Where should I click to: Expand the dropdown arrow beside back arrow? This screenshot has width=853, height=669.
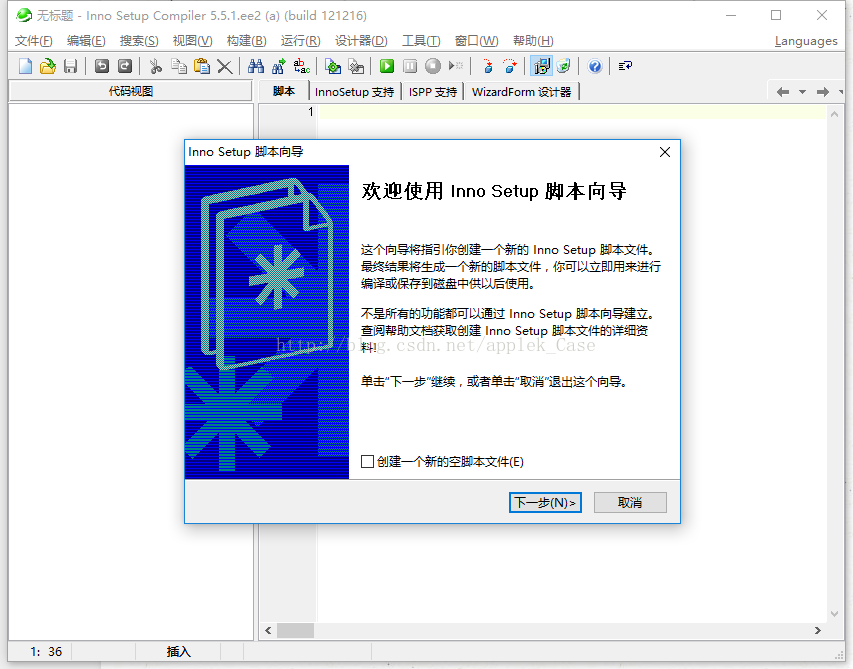coord(802,92)
